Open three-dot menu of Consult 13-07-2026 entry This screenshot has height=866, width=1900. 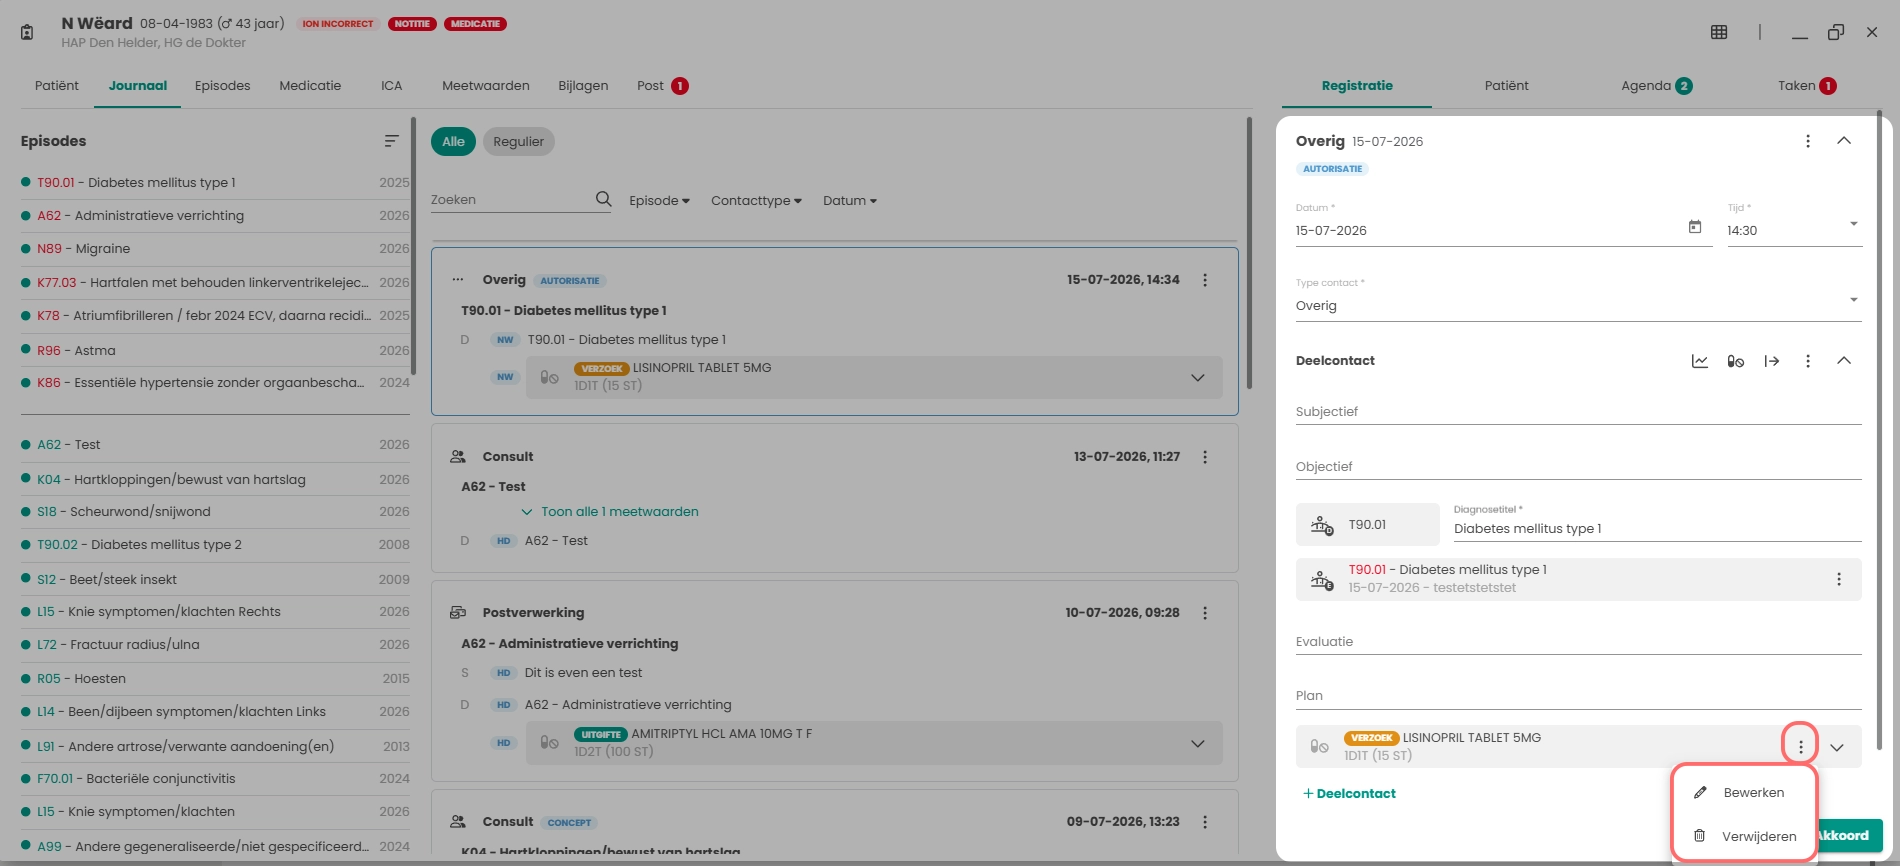1205,457
